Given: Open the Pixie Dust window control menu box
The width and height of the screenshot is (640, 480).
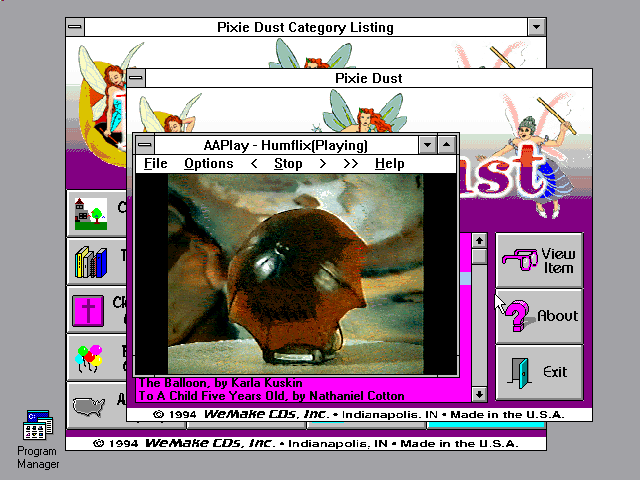Looking at the screenshot, I should click(136, 78).
